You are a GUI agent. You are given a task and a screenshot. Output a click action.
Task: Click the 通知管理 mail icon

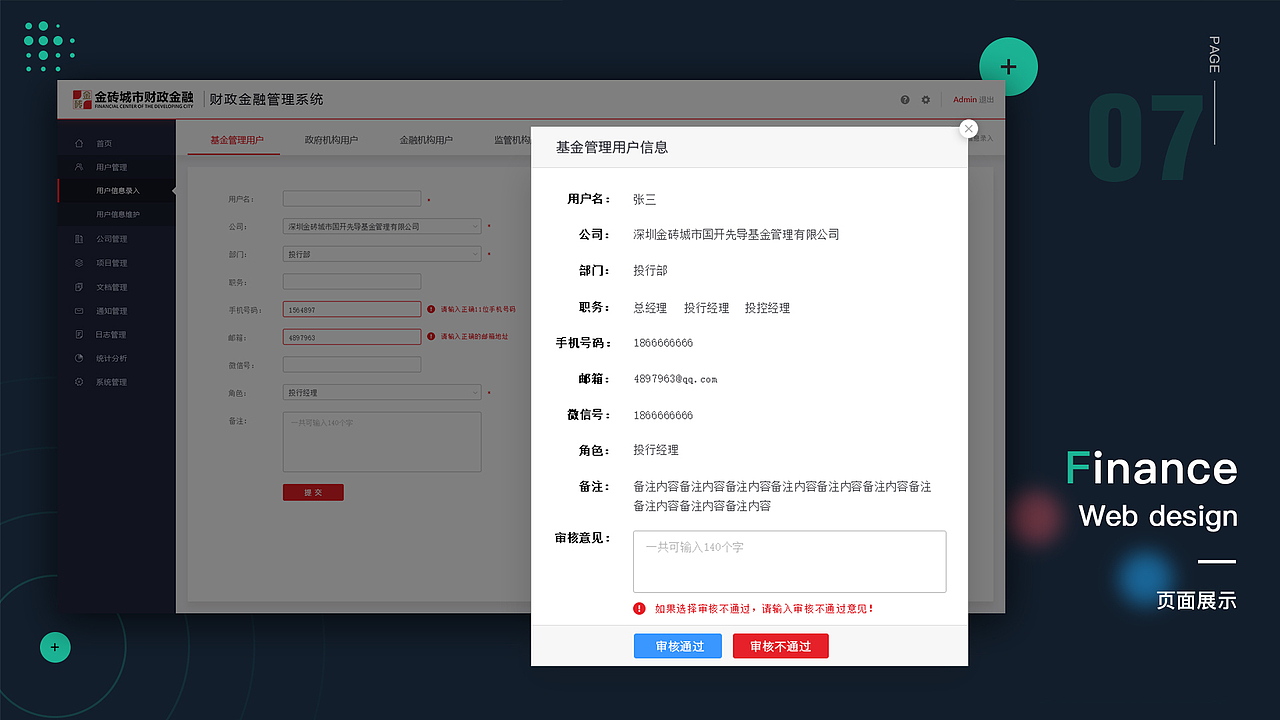pos(79,311)
